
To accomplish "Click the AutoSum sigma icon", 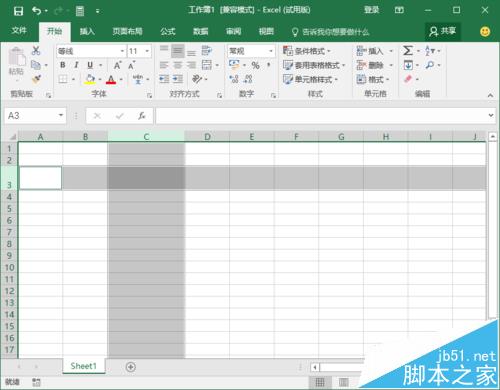I will pos(408,51).
